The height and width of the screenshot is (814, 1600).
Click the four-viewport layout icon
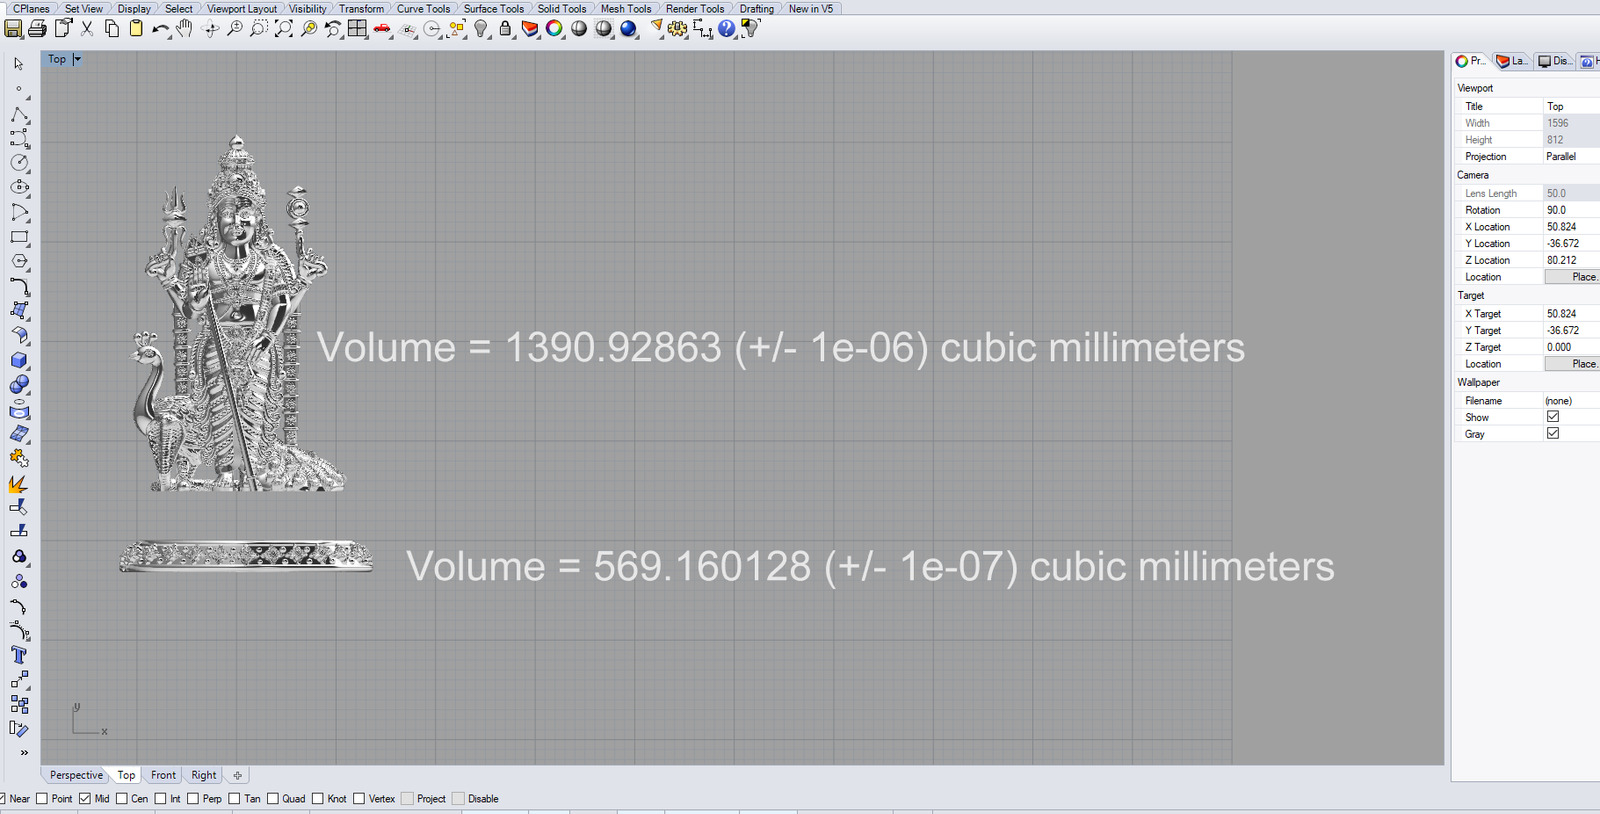(x=357, y=29)
